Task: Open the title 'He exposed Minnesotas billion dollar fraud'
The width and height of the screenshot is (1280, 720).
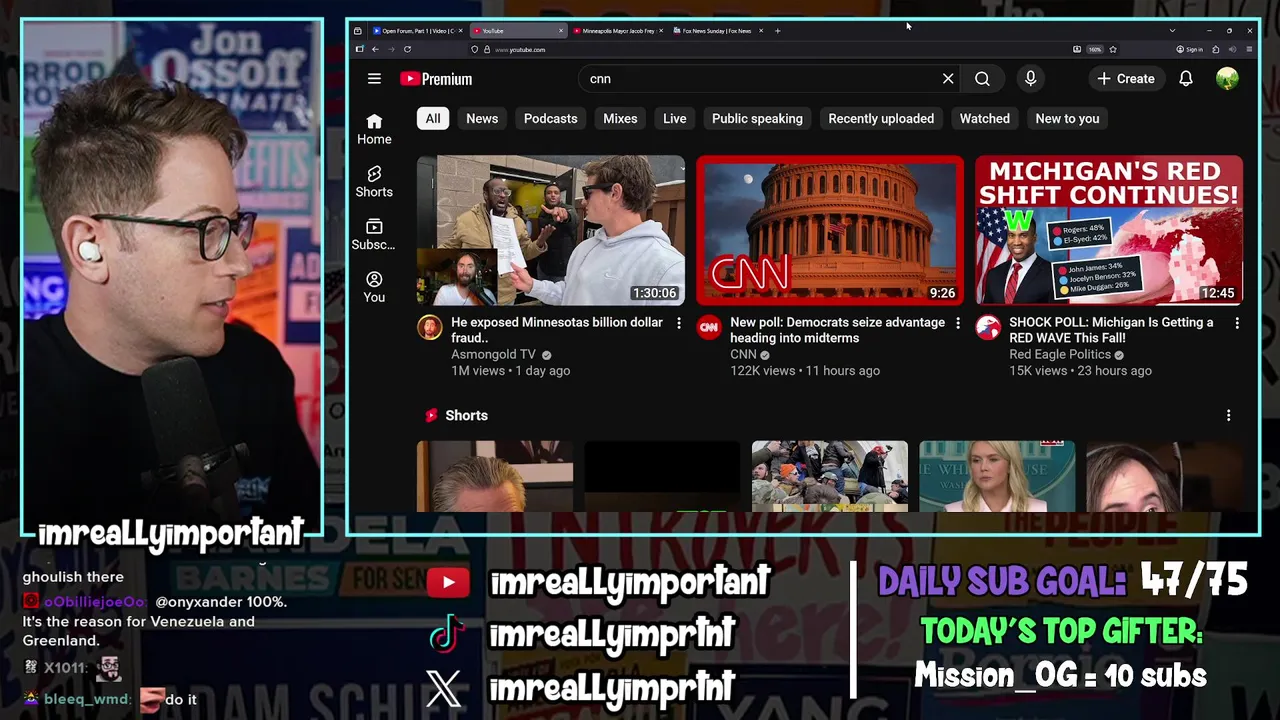Action: [x=557, y=330]
